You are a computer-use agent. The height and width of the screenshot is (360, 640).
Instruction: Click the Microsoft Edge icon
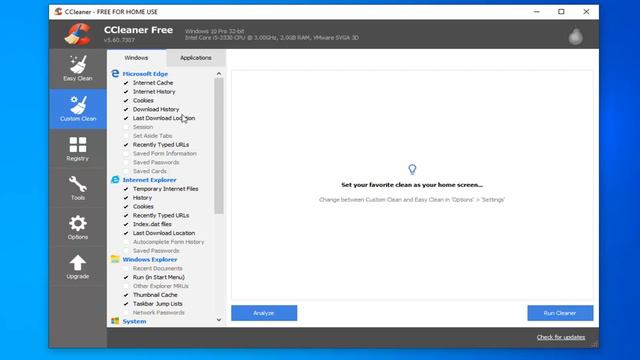click(115, 73)
